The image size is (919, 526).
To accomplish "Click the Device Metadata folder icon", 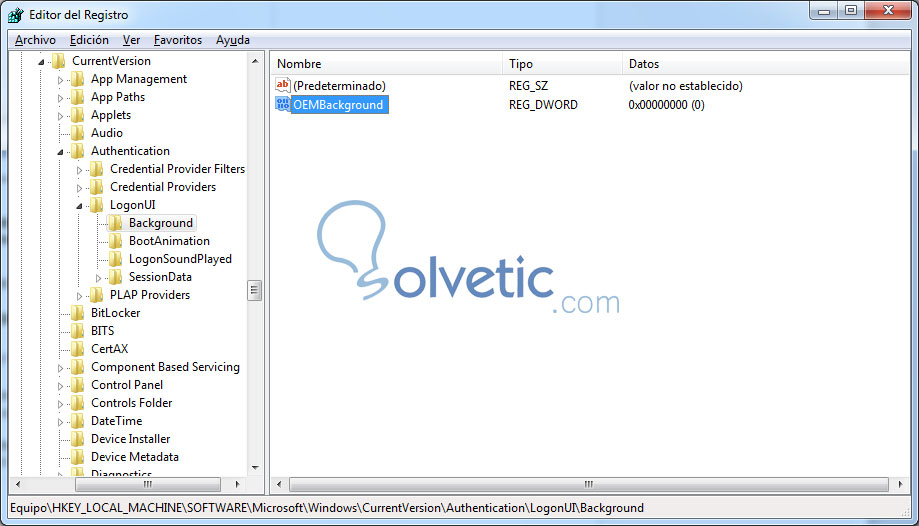I will pyautogui.click(x=77, y=457).
